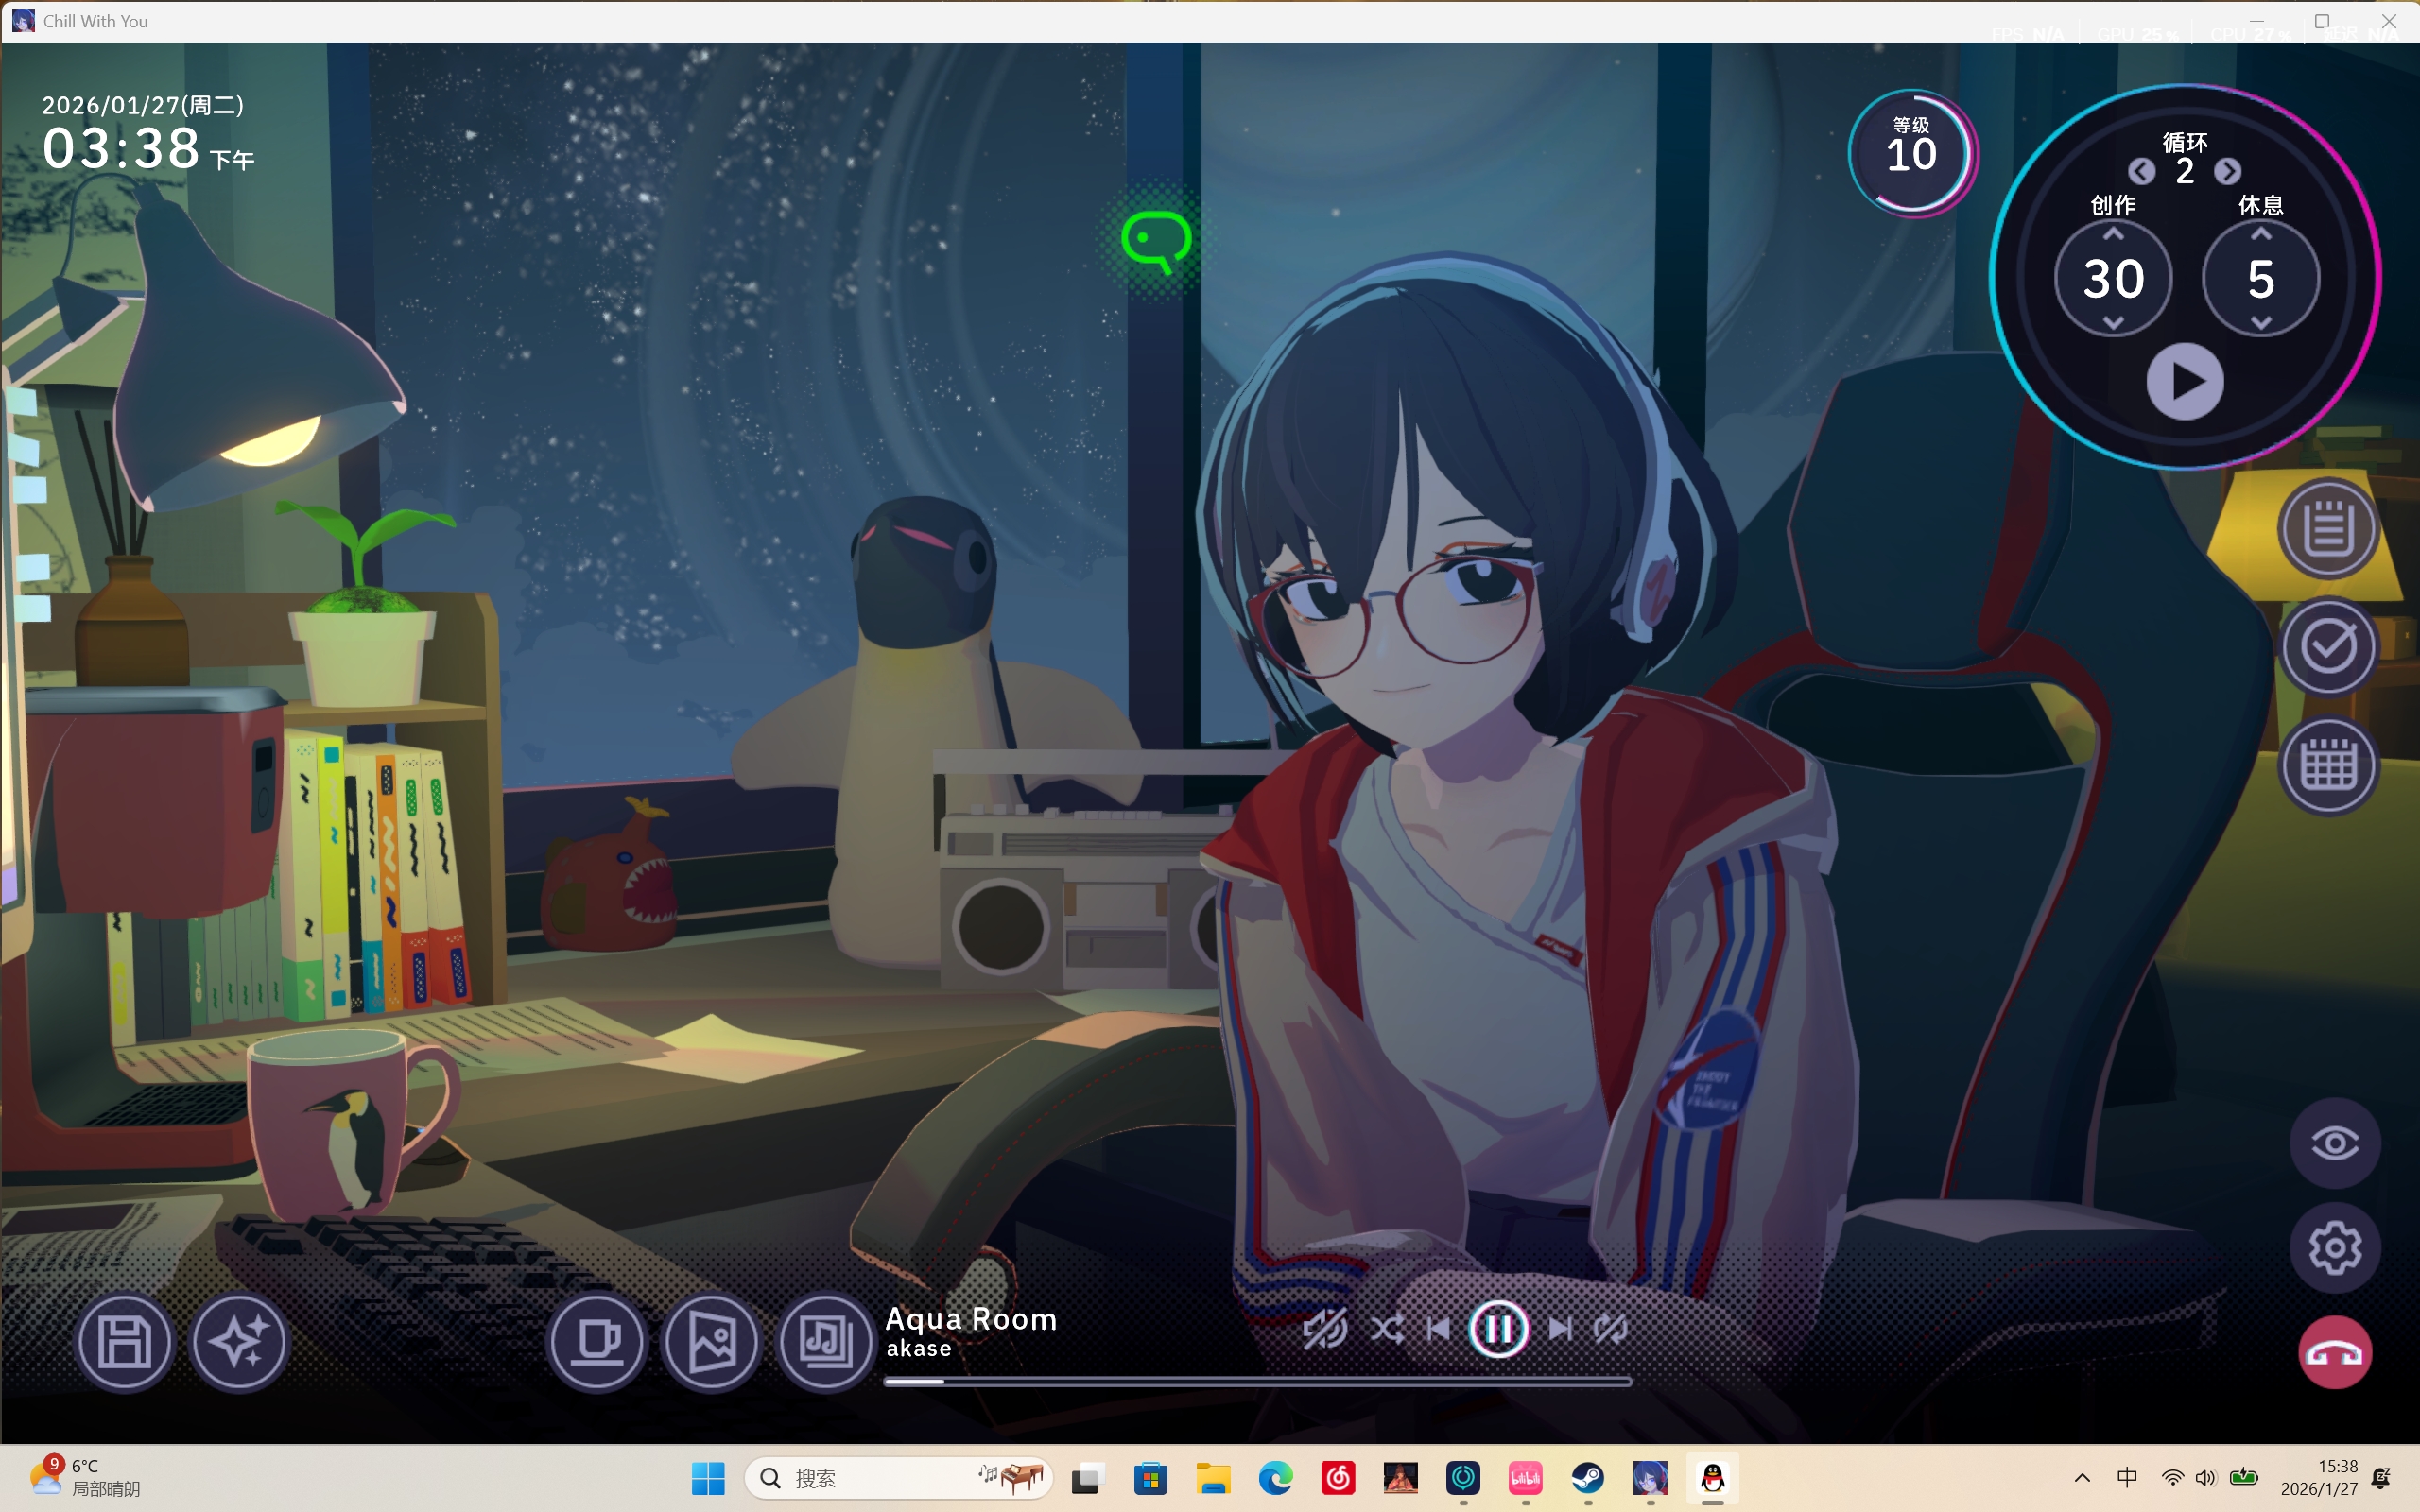Toggle the repeat loop icon
Viewport: 2420px width, 1512px height.
point(1611,1329)
